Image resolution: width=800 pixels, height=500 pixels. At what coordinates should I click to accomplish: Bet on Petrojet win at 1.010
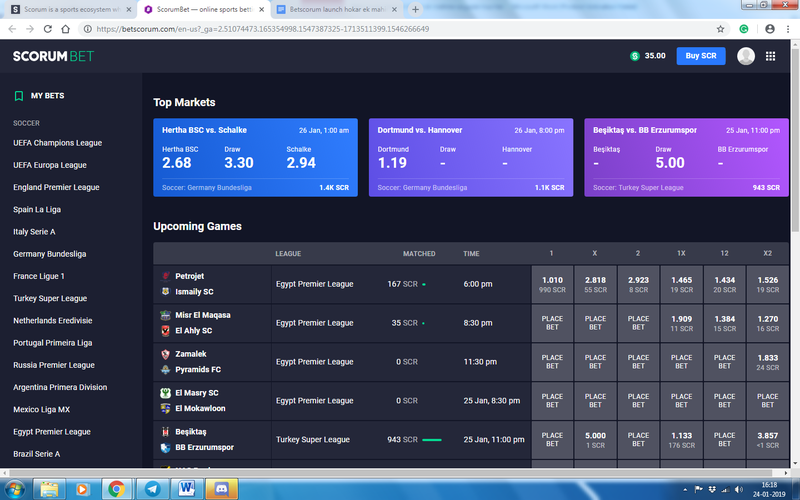click(552, 284)
